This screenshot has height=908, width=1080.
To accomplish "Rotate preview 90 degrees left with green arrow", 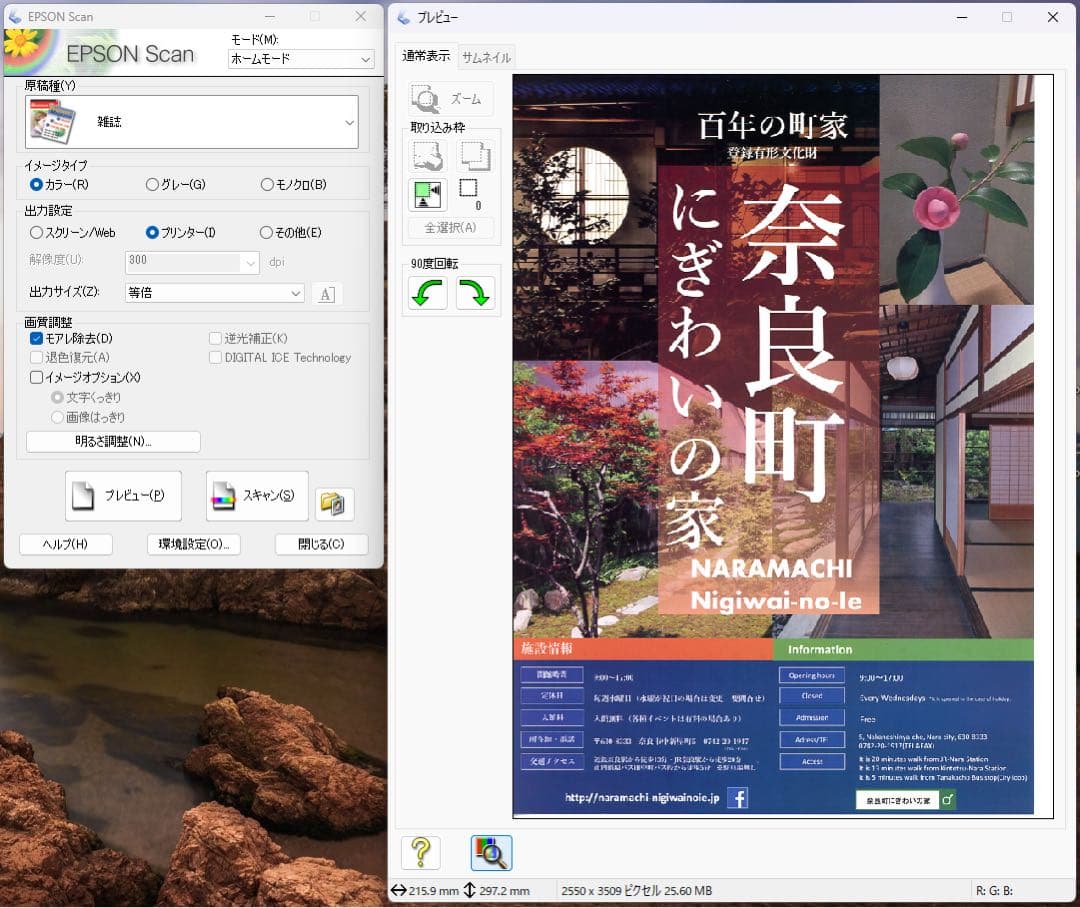I will pos(427,294).
